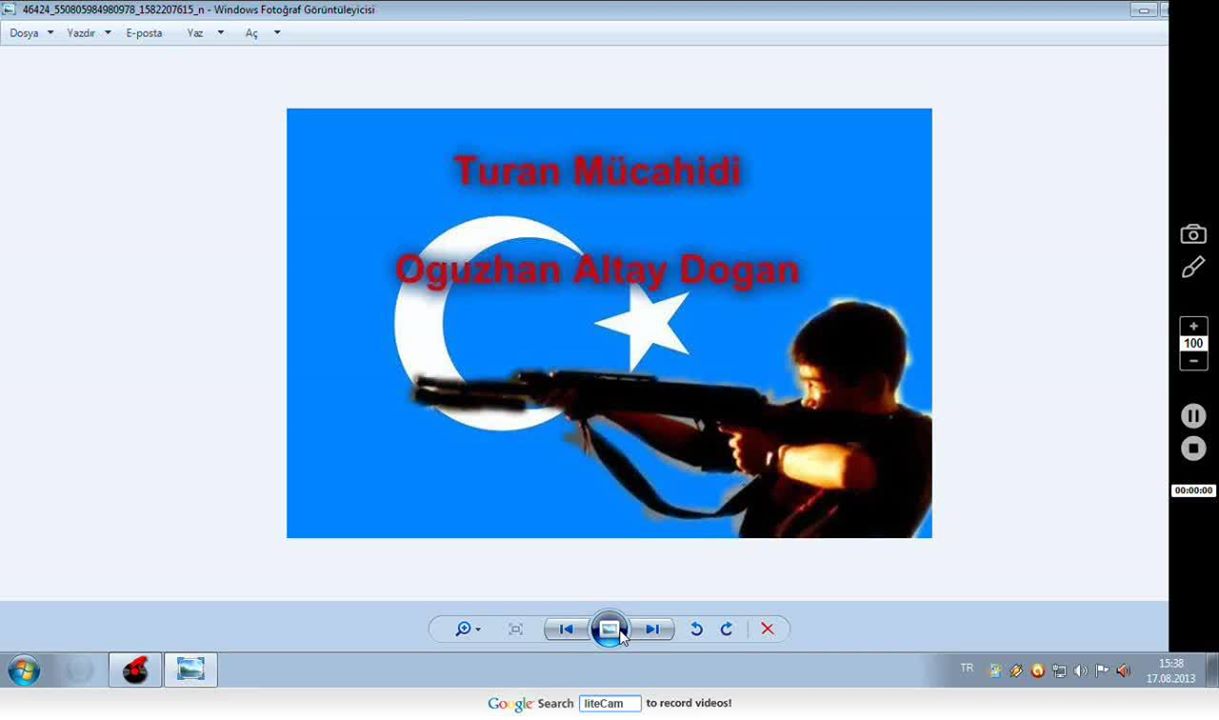Open the zoom magnifier control
Image resolution: width=1219 pixels, height=720 pixels.
click(467, 629)
